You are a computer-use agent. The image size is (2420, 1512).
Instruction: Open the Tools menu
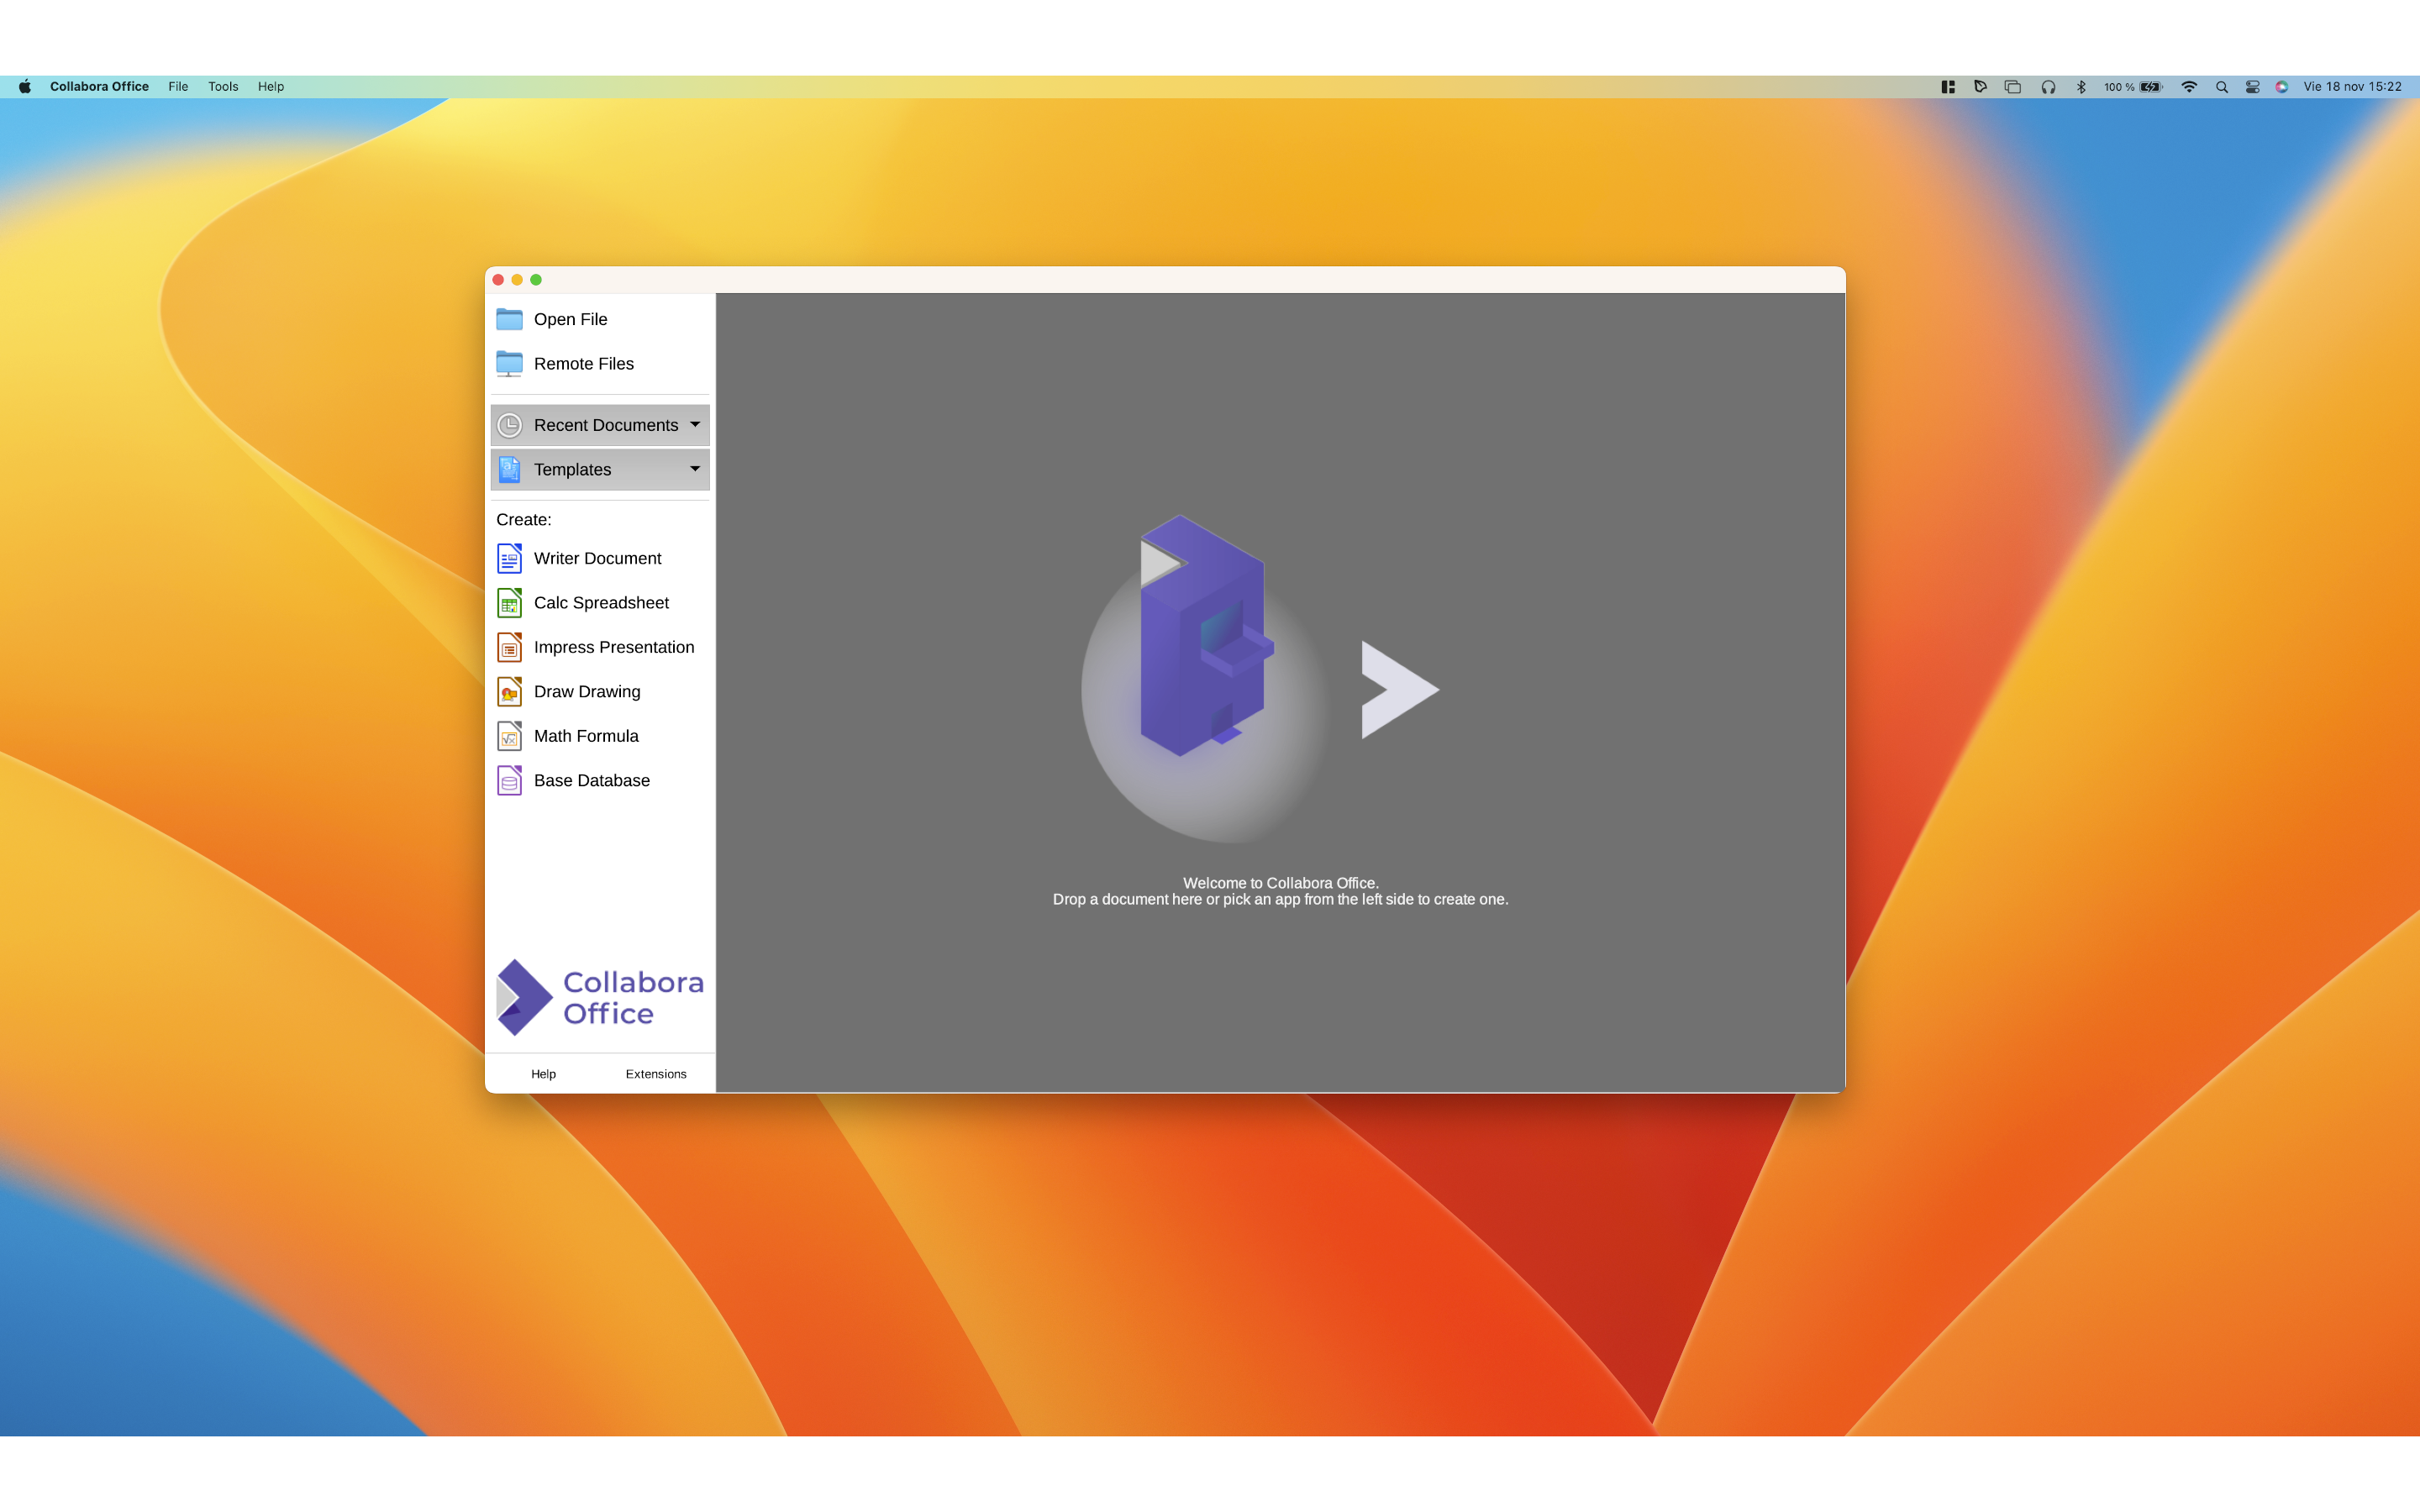(x=223, y=87)
